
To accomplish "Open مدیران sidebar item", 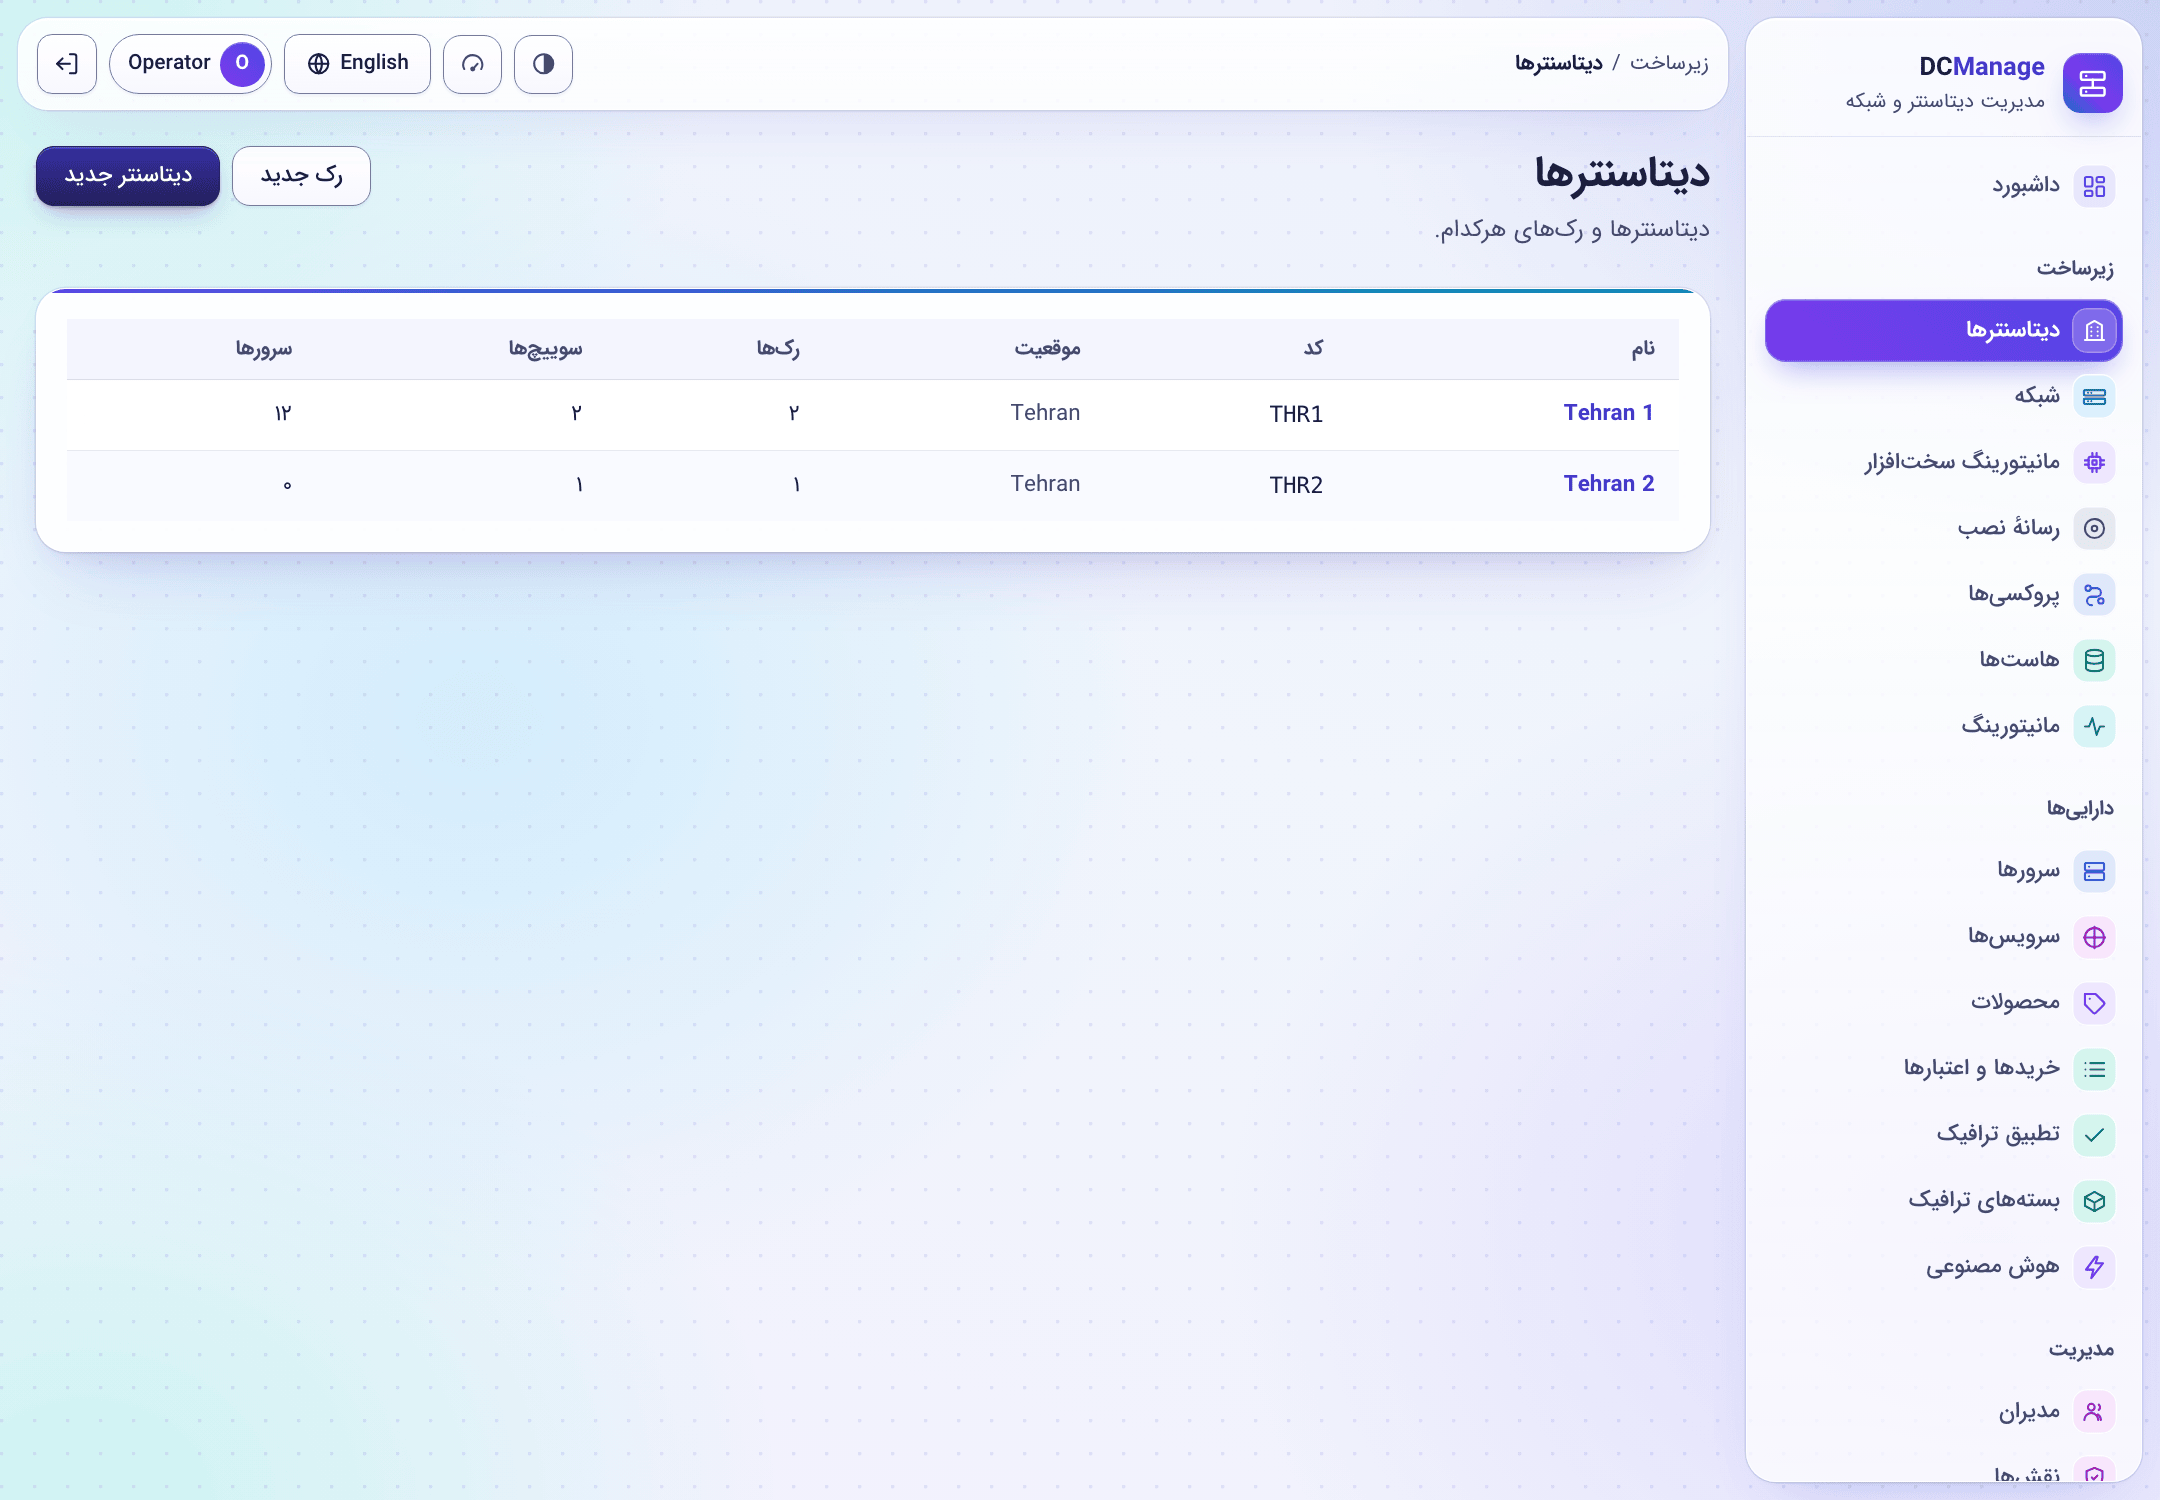I will [x=1944, y=1412].
